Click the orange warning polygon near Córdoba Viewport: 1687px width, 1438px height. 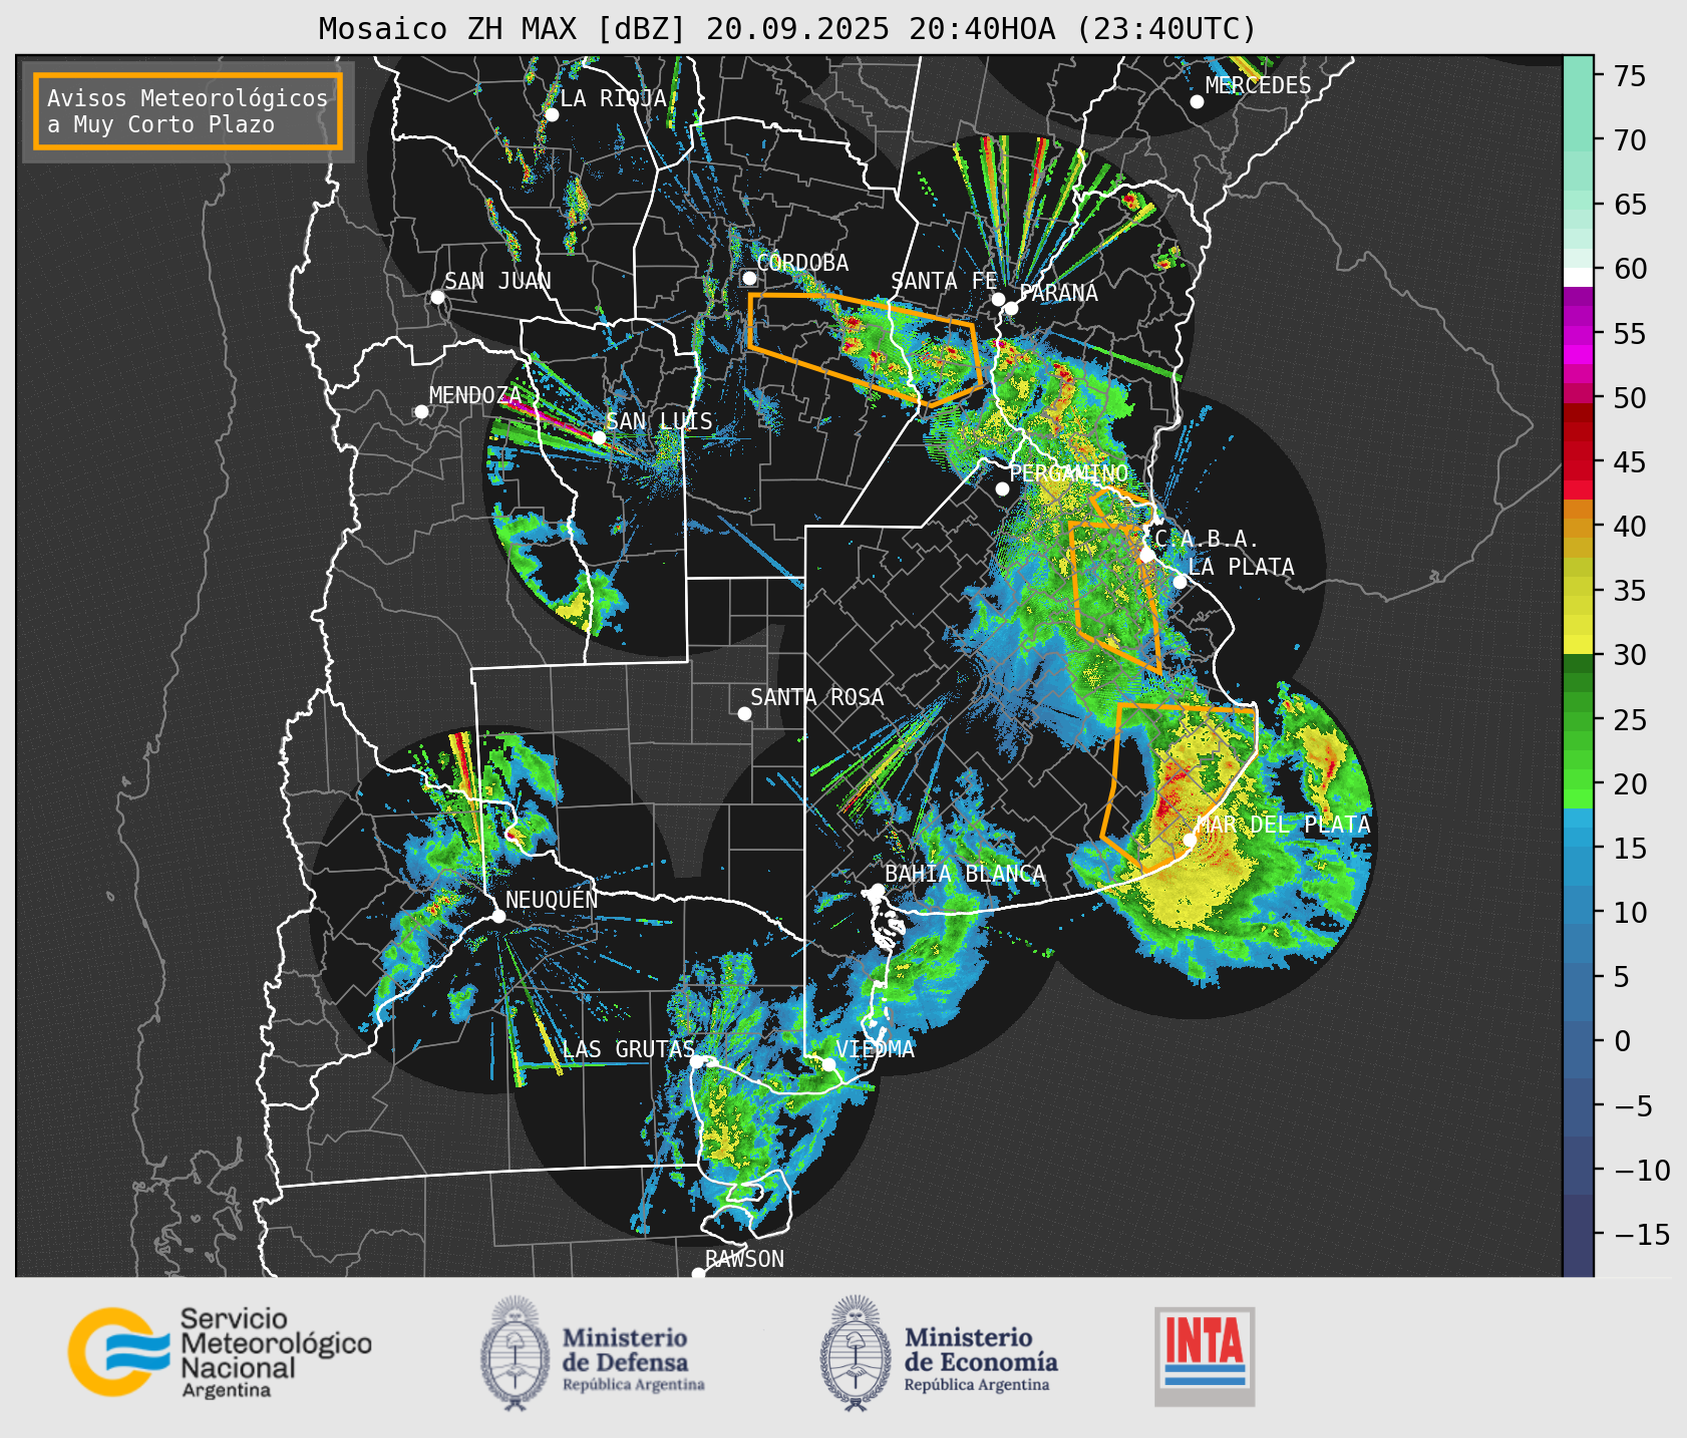tap(864, 348)
